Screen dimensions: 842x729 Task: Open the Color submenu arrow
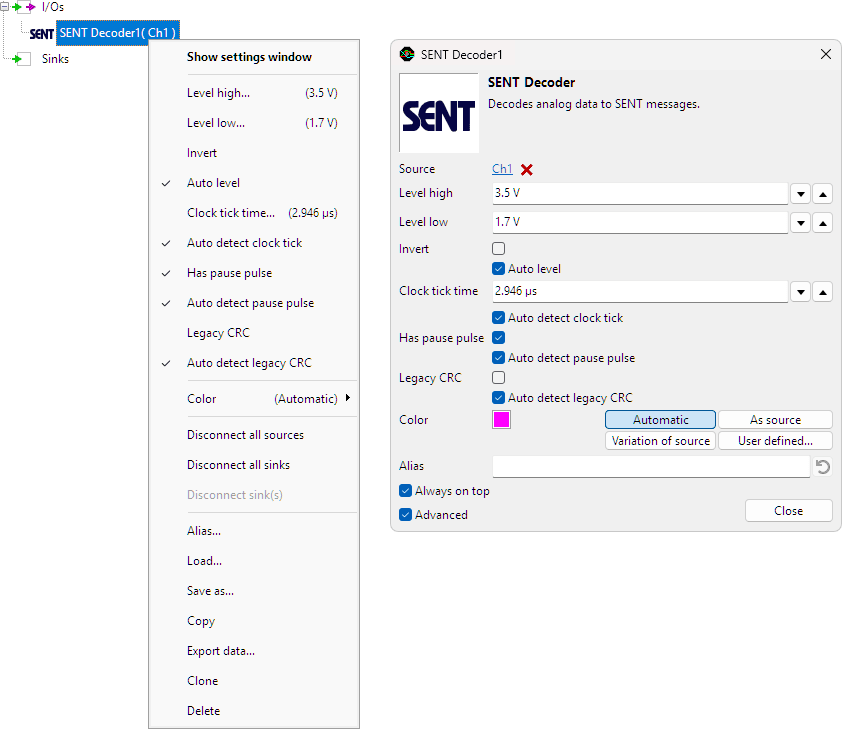point(348,398)
